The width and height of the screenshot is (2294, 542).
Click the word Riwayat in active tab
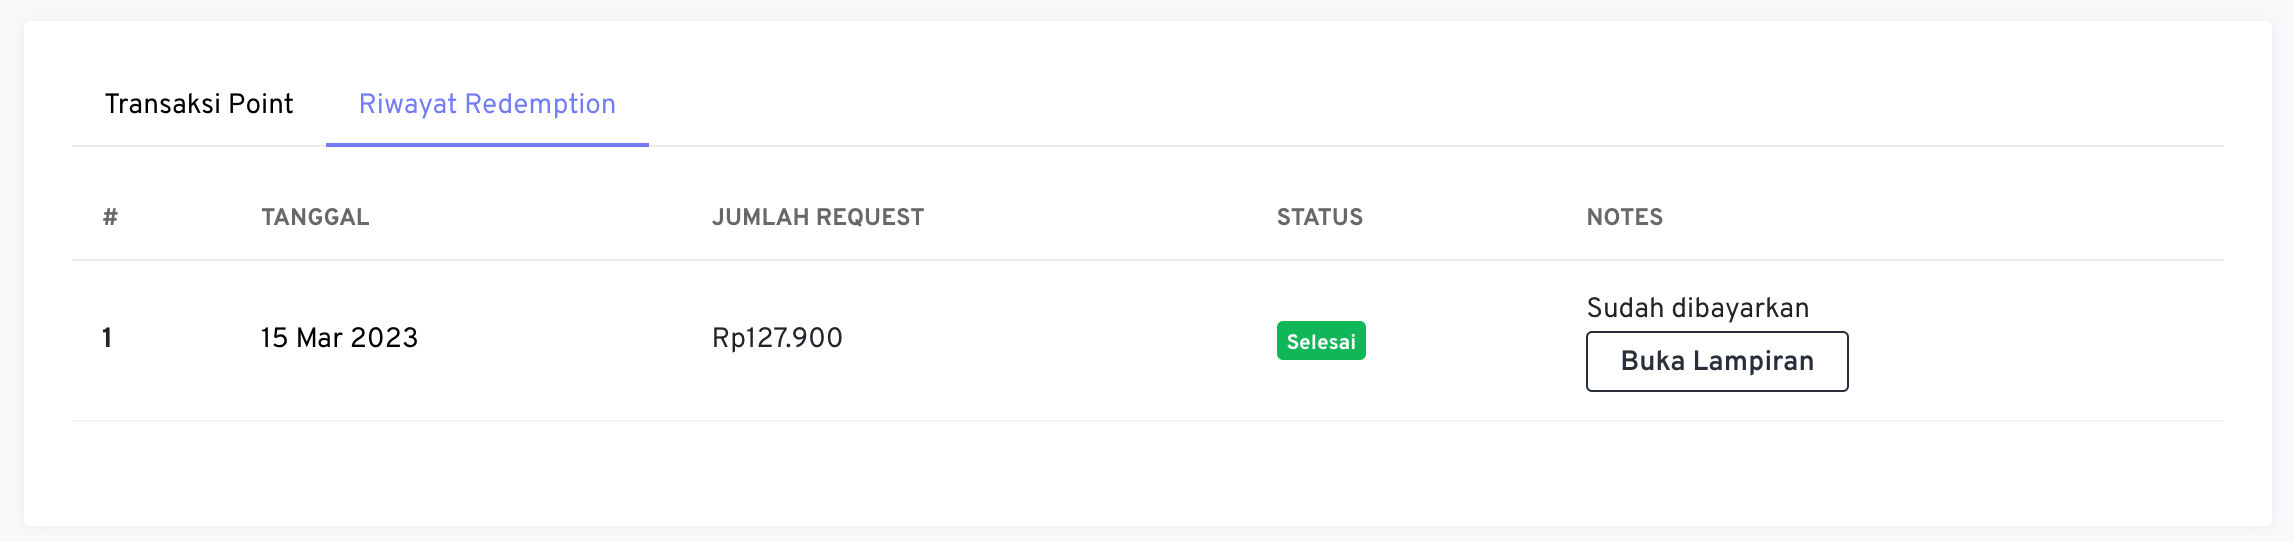408,104
